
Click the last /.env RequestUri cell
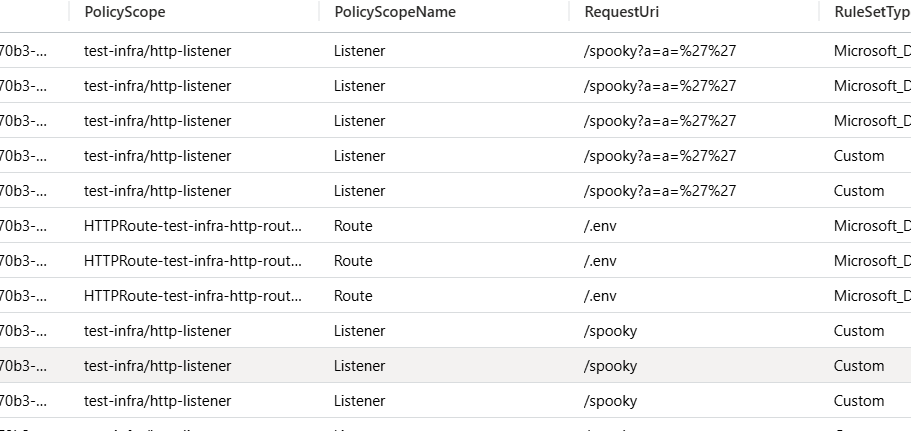[600, 296]
